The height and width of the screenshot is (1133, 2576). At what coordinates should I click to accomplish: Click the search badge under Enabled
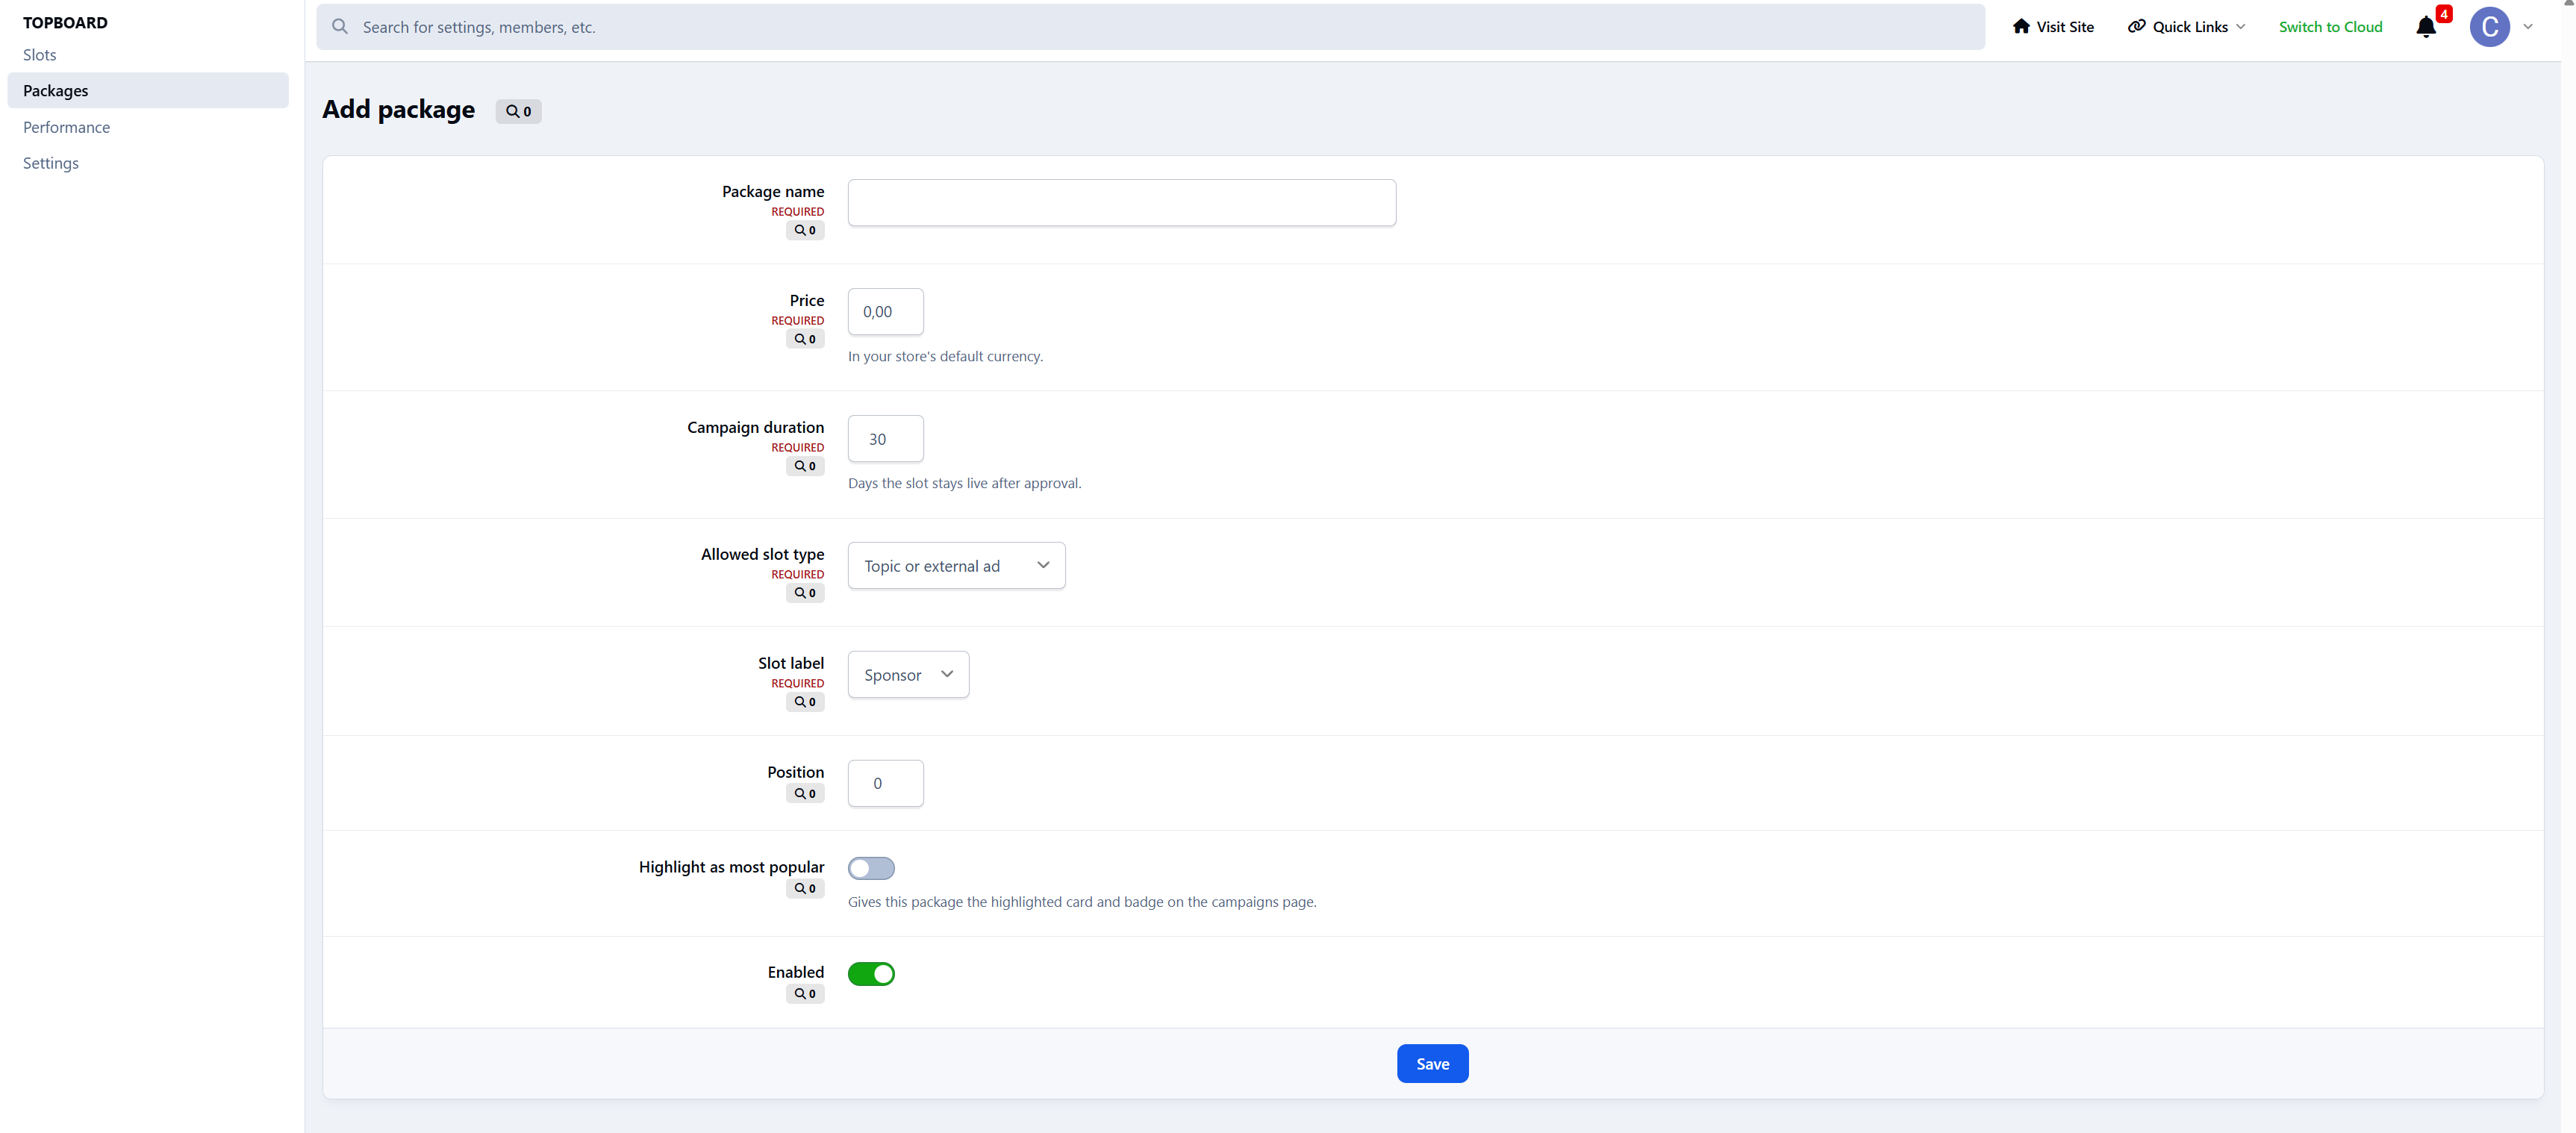805,994
